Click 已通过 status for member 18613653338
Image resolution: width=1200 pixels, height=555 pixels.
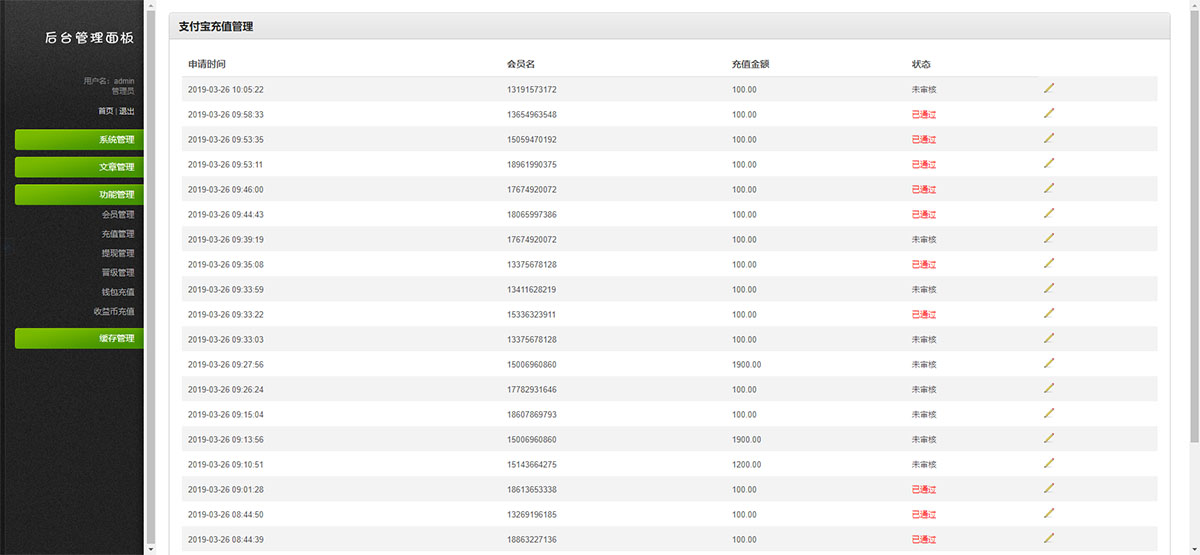[x=924, y=489]
